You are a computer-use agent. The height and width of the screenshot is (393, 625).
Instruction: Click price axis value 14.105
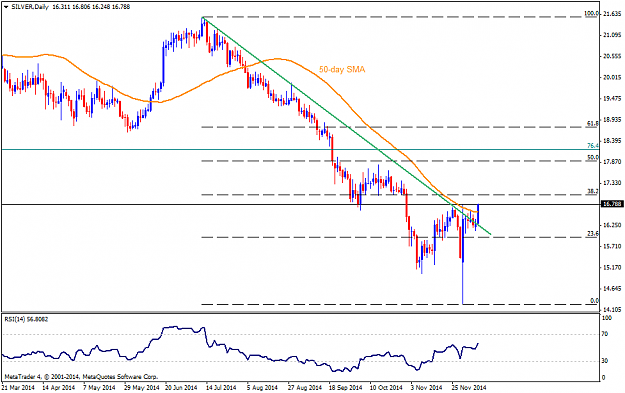tap(612, 310)
